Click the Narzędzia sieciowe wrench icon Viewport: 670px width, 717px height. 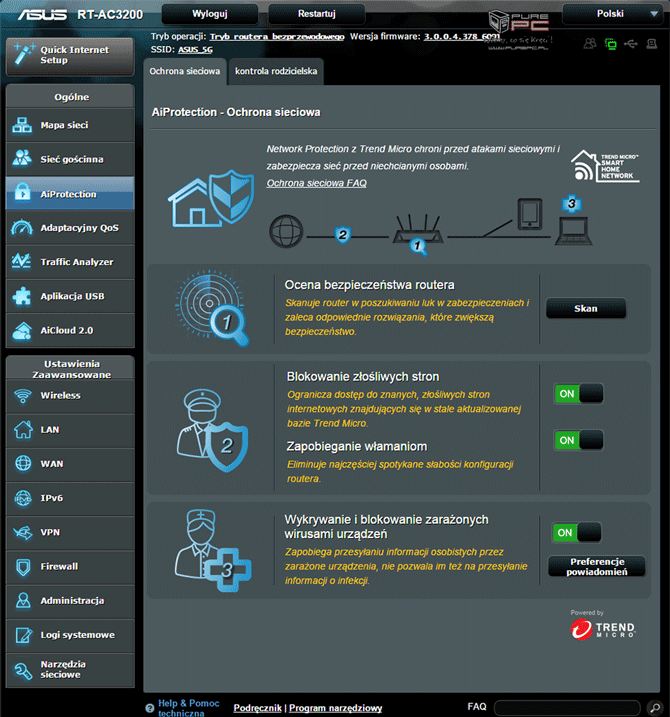coord(23,670)
